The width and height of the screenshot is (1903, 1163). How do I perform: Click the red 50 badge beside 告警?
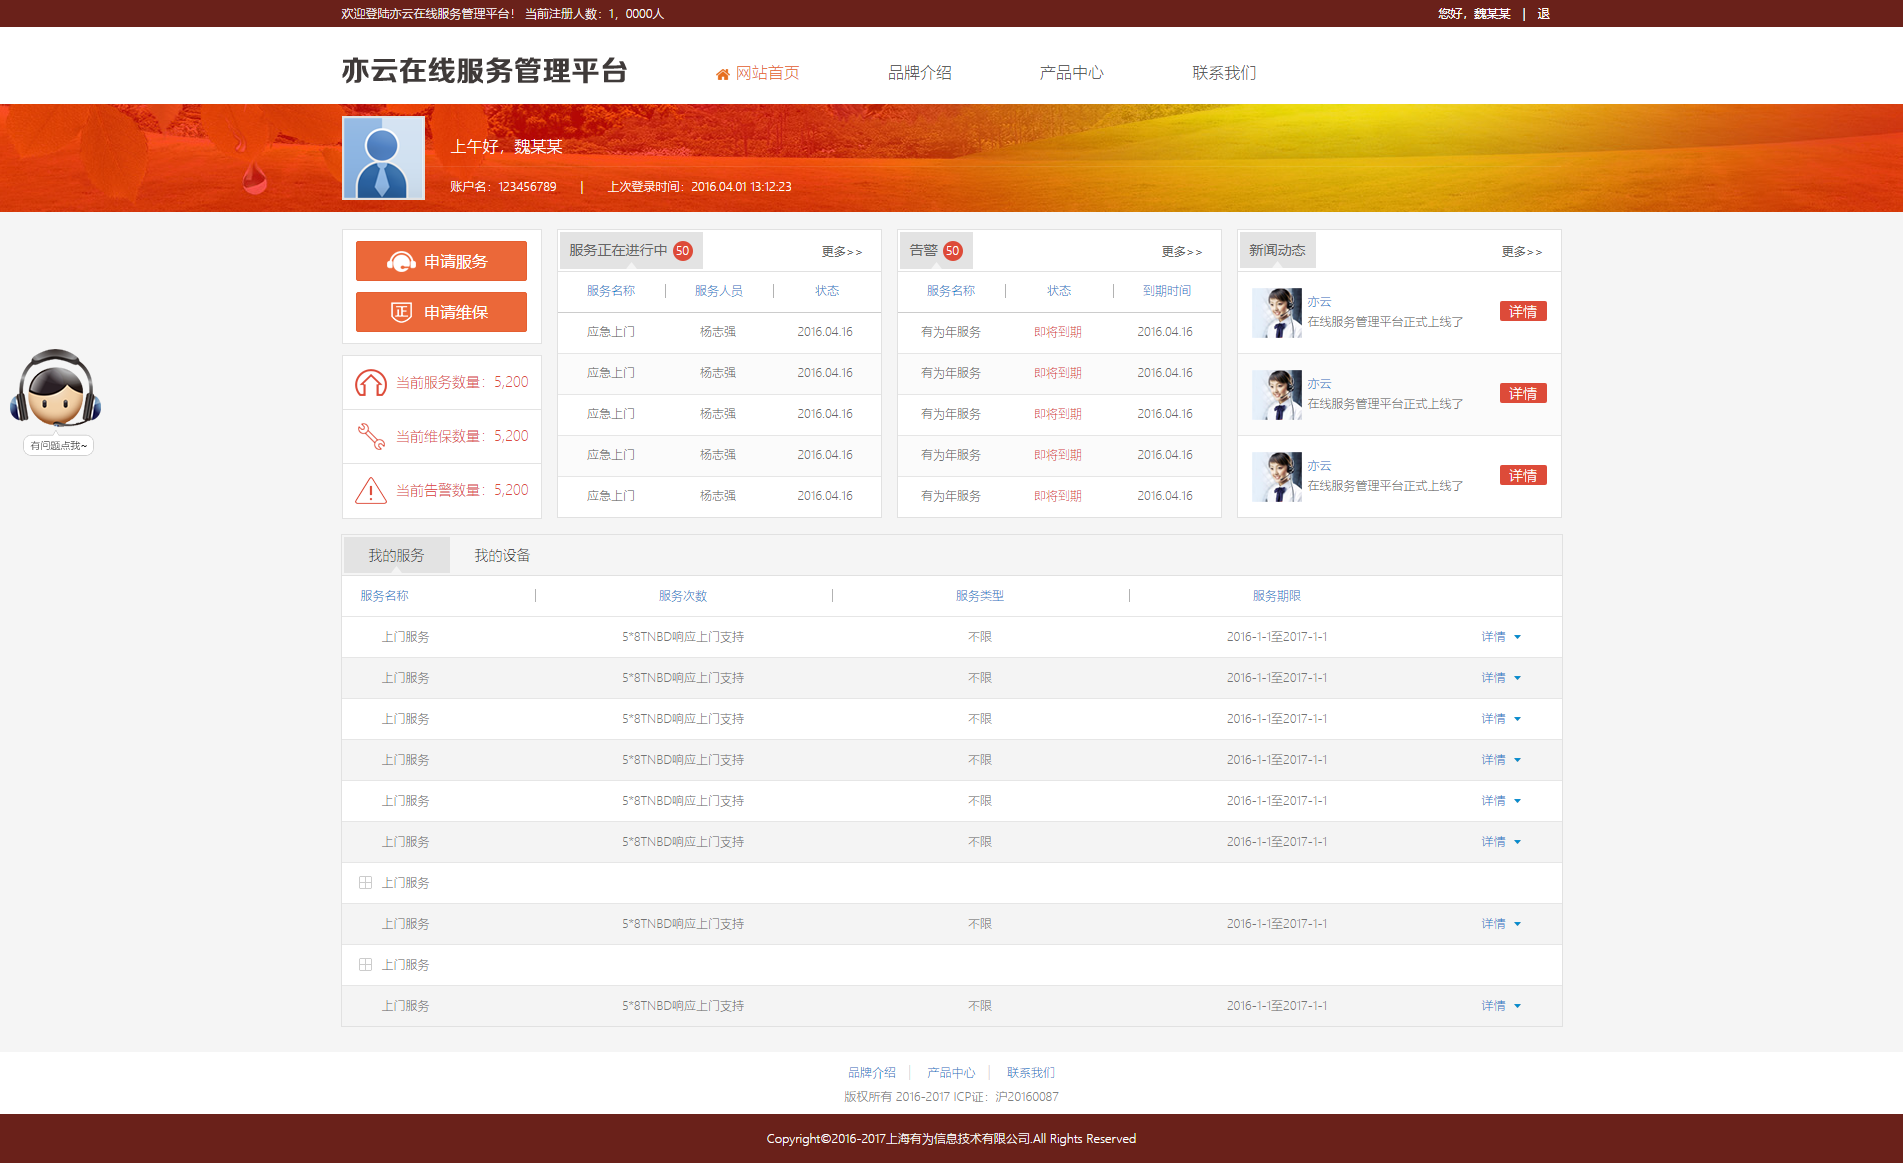coord(952,251)
